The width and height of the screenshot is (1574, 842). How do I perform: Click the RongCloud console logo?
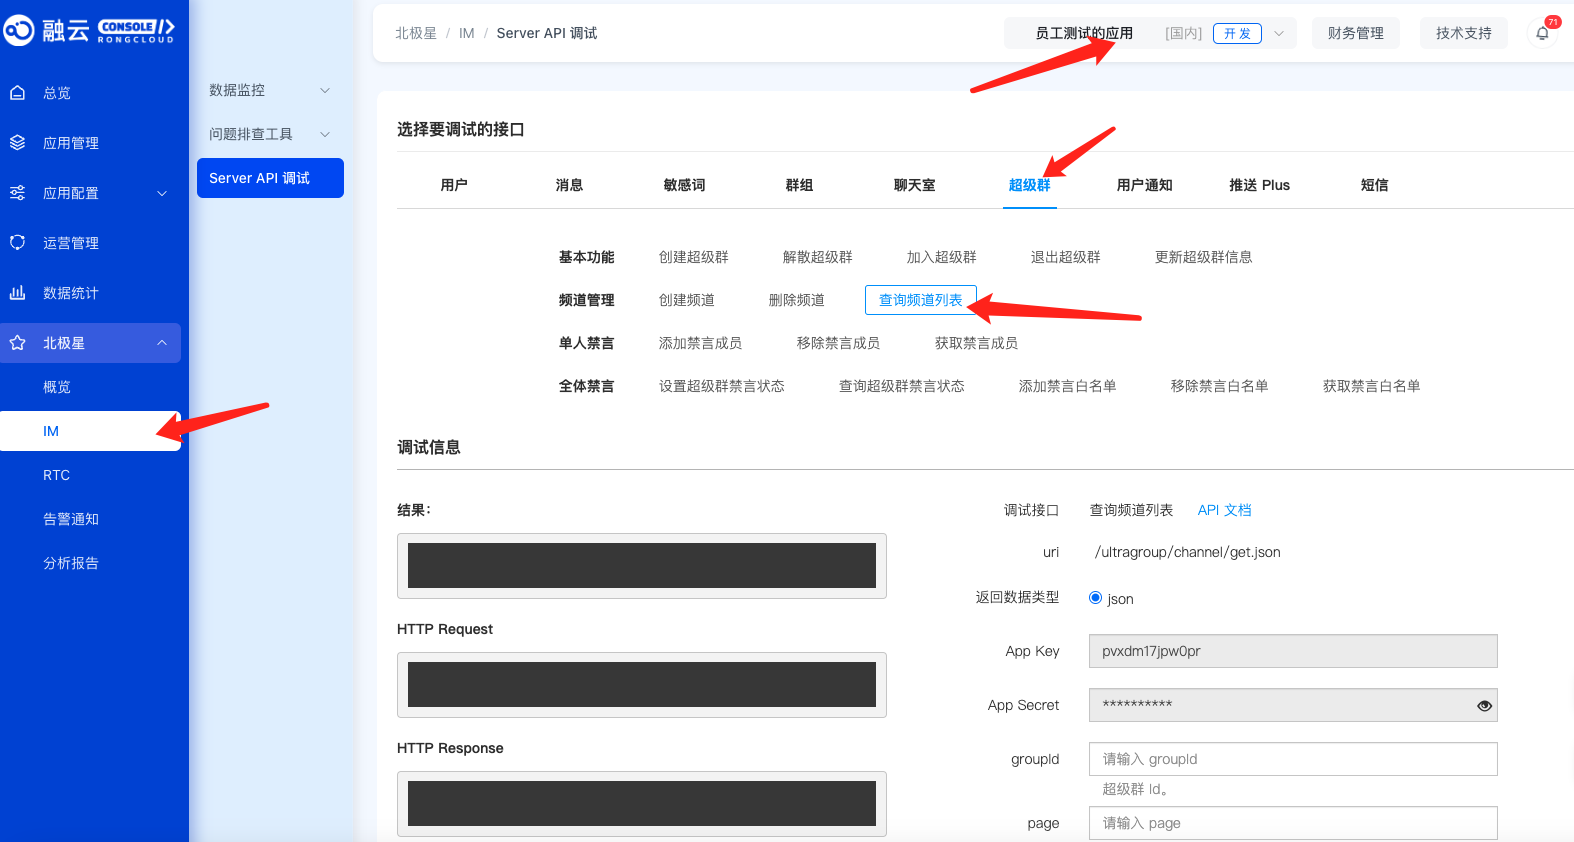89,31
